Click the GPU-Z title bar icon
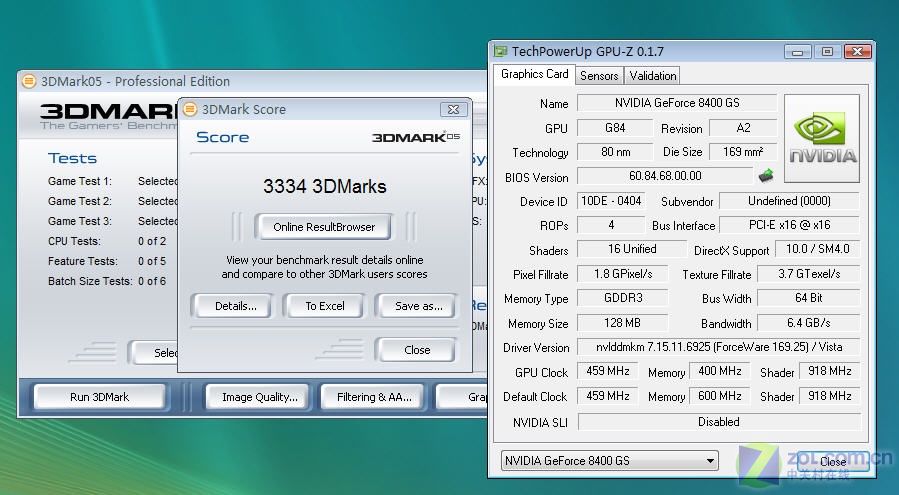The width and height of the screenshot is (899, 495). [x=500, y=51]
